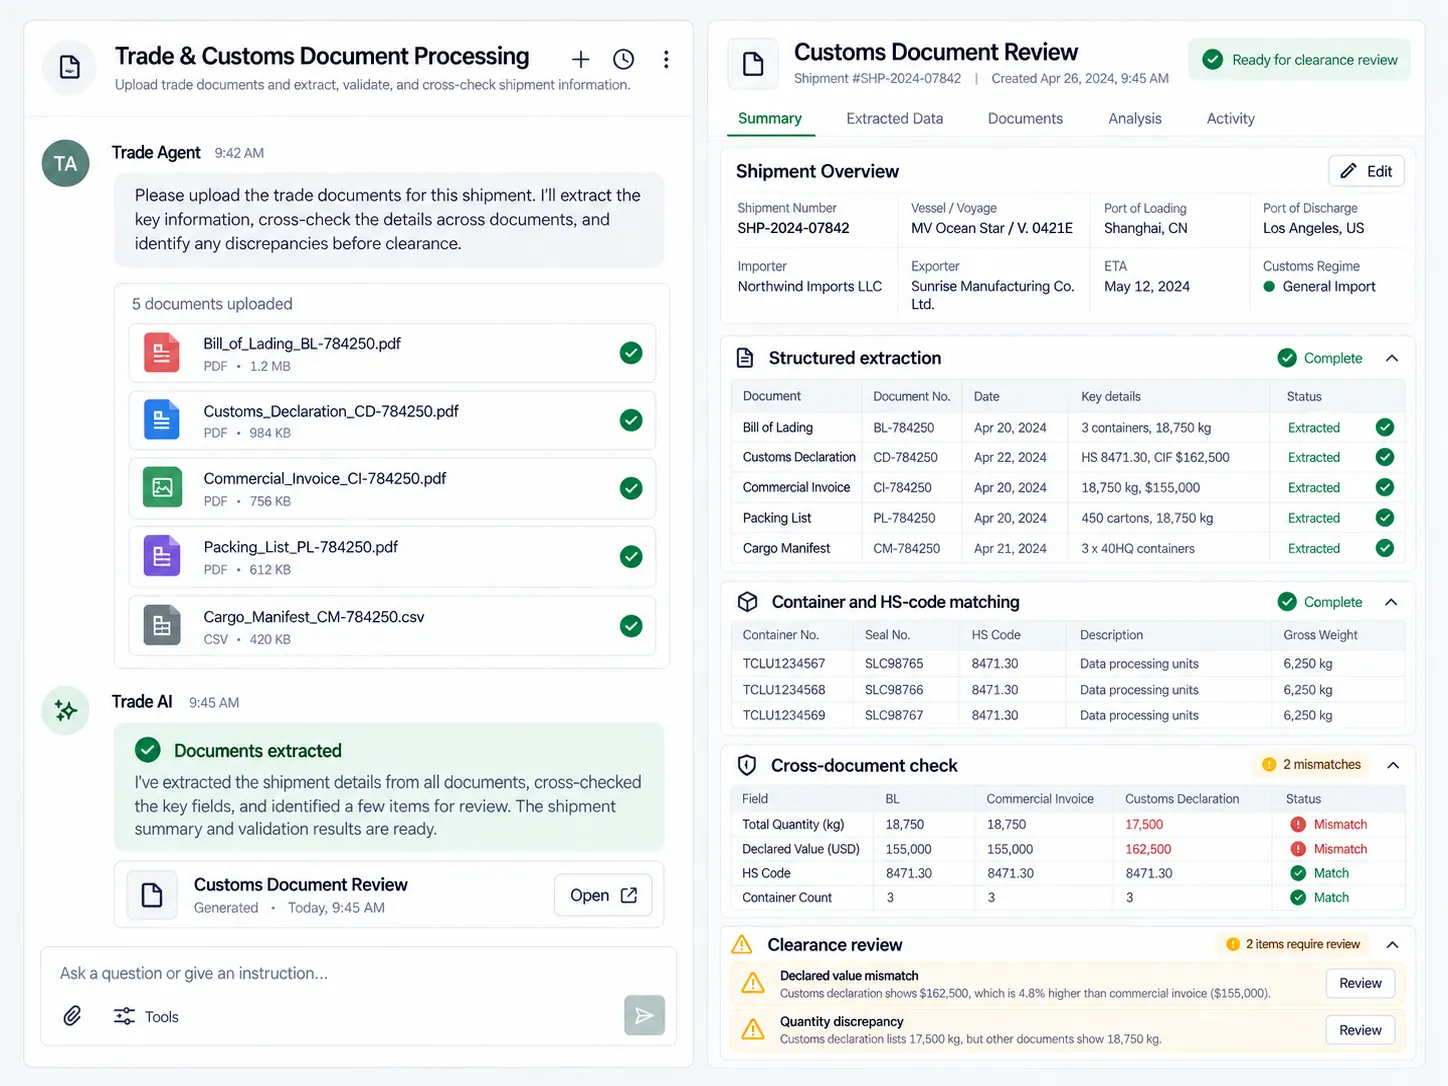Click the Cargo_Manifest_CM-784250.csv file name

pyautogui.click(x=314, y=616)
